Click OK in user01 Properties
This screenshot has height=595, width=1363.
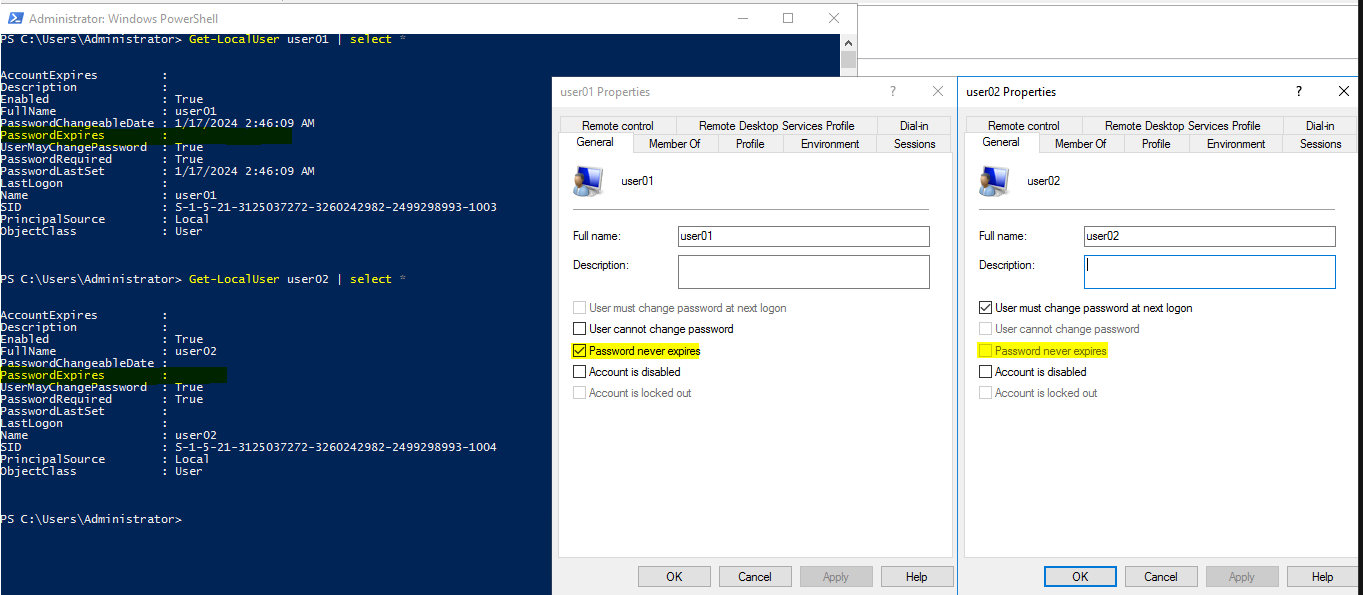pos(674,577)
